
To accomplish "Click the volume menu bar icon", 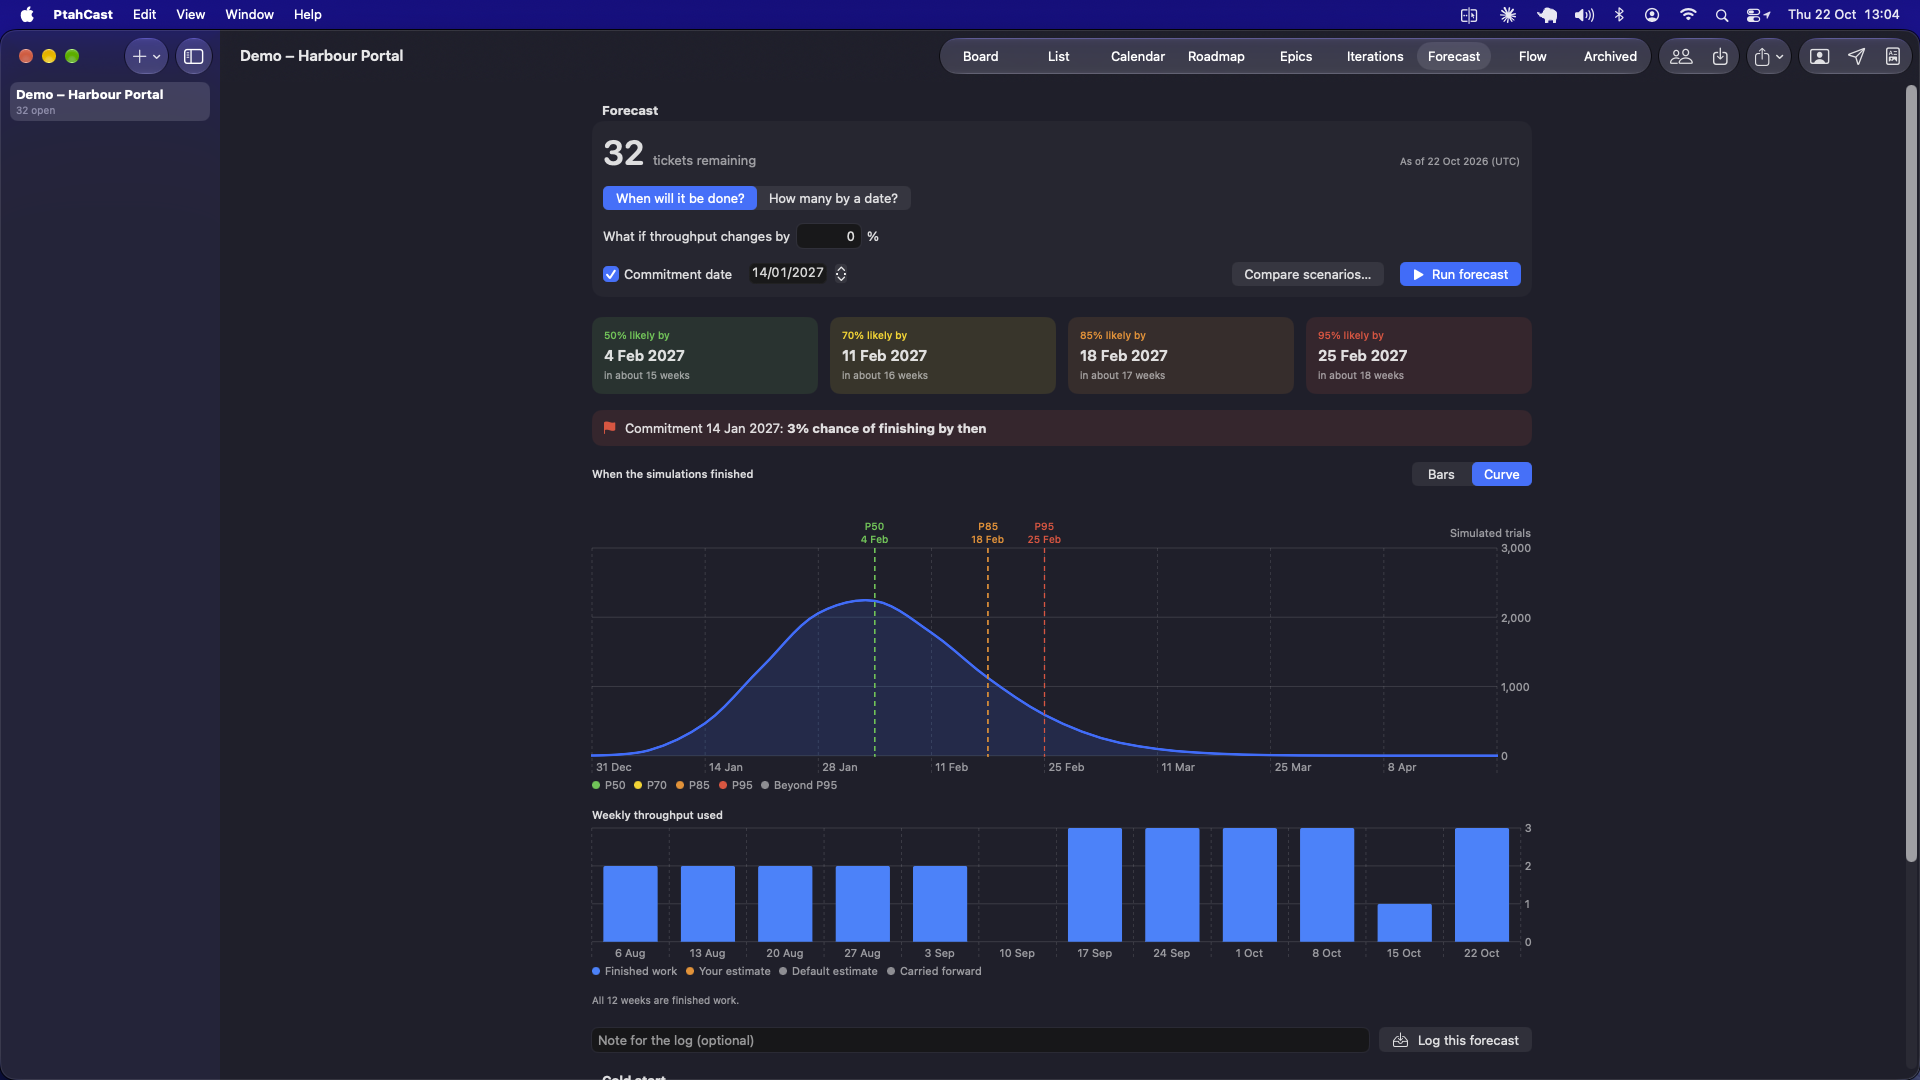I will (x=1584, y=15).
